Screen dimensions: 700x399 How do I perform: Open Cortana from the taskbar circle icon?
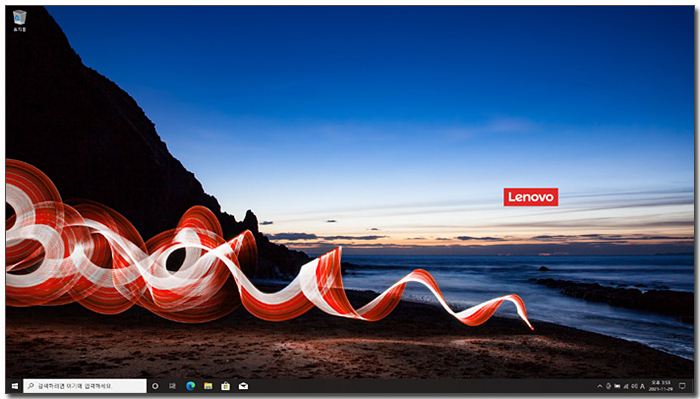tap(155, 386)
